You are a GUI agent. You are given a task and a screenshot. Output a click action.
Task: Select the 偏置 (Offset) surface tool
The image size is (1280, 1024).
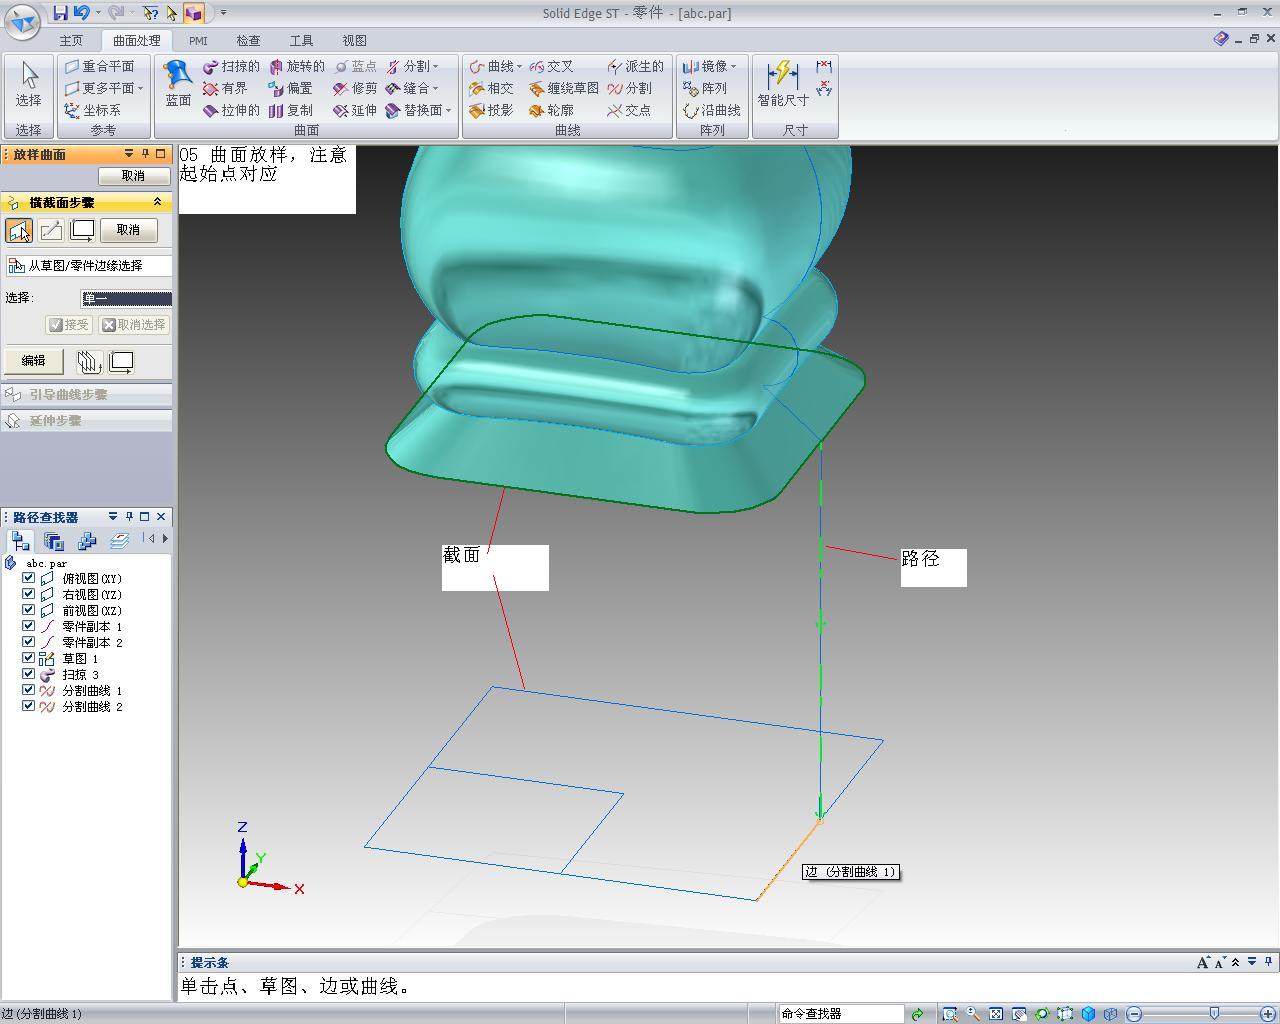(290, 88)
